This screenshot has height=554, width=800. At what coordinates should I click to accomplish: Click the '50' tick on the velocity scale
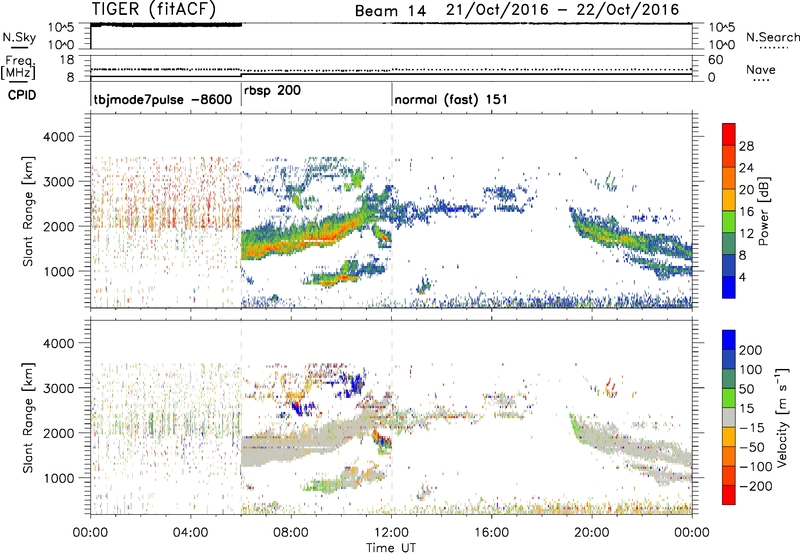tap(746, 389)
